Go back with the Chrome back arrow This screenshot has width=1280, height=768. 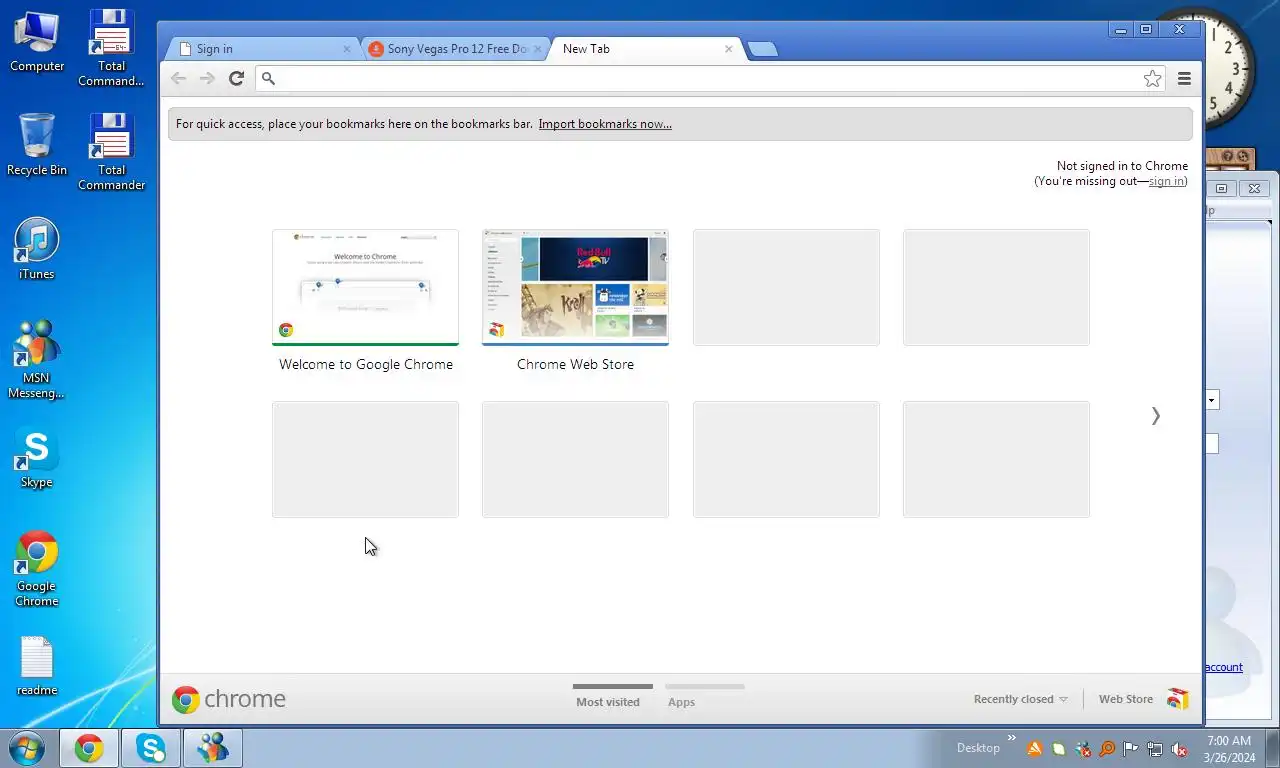(x=178, y=78)
